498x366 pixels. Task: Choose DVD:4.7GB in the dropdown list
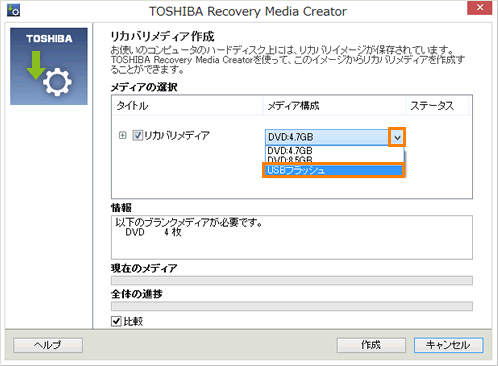[334, 151]
